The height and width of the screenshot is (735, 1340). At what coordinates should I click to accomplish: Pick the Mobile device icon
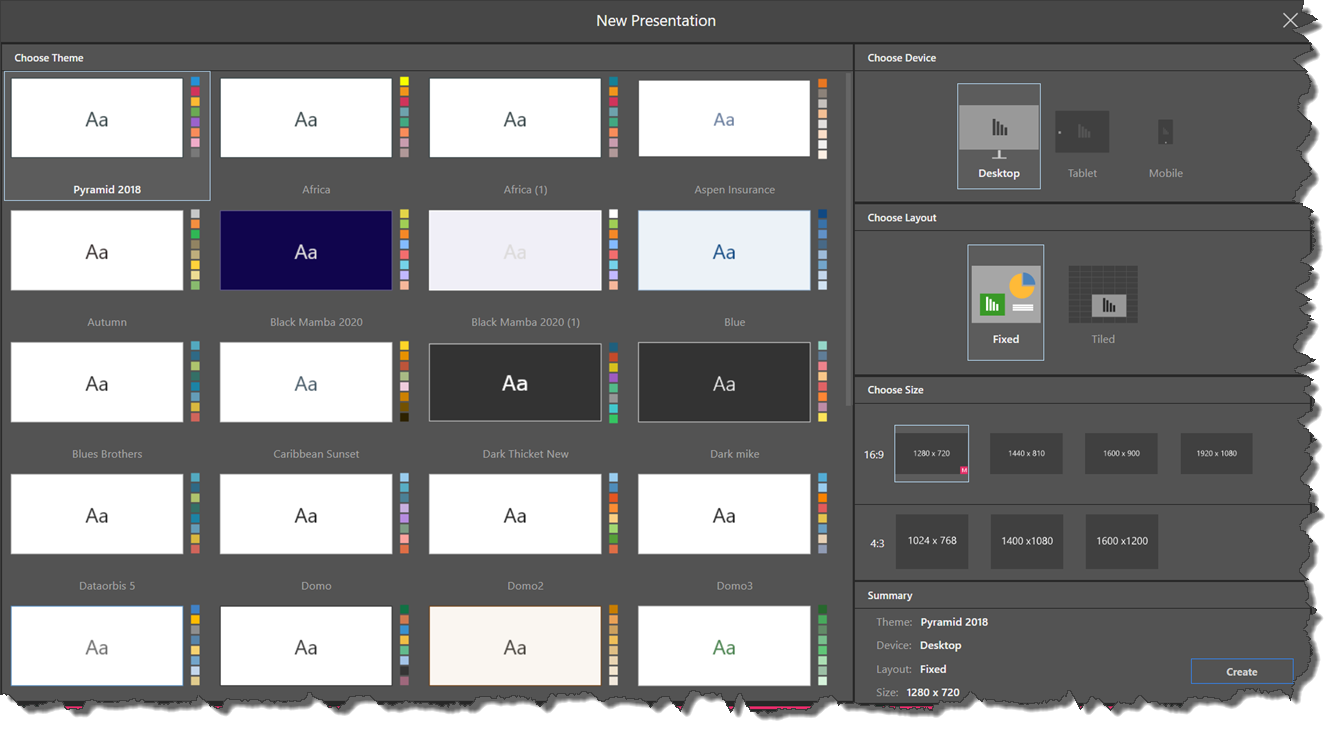click(1165, 133)
